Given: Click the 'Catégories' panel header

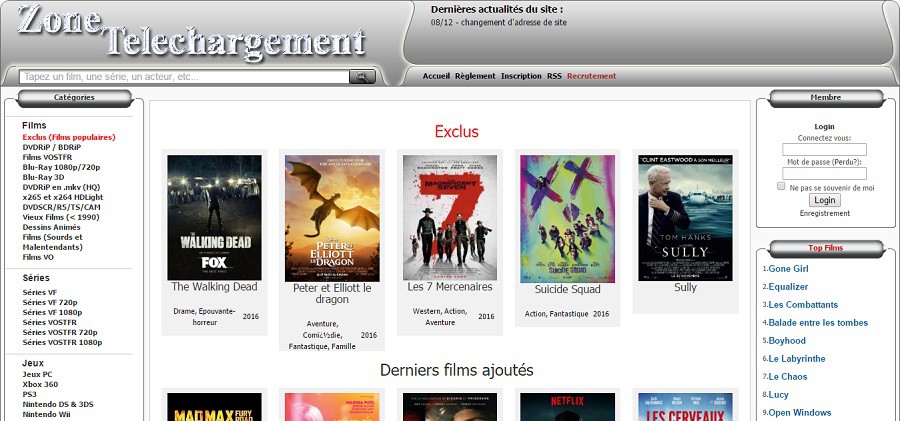Looking at the screenshot, I should click(74, 98).
